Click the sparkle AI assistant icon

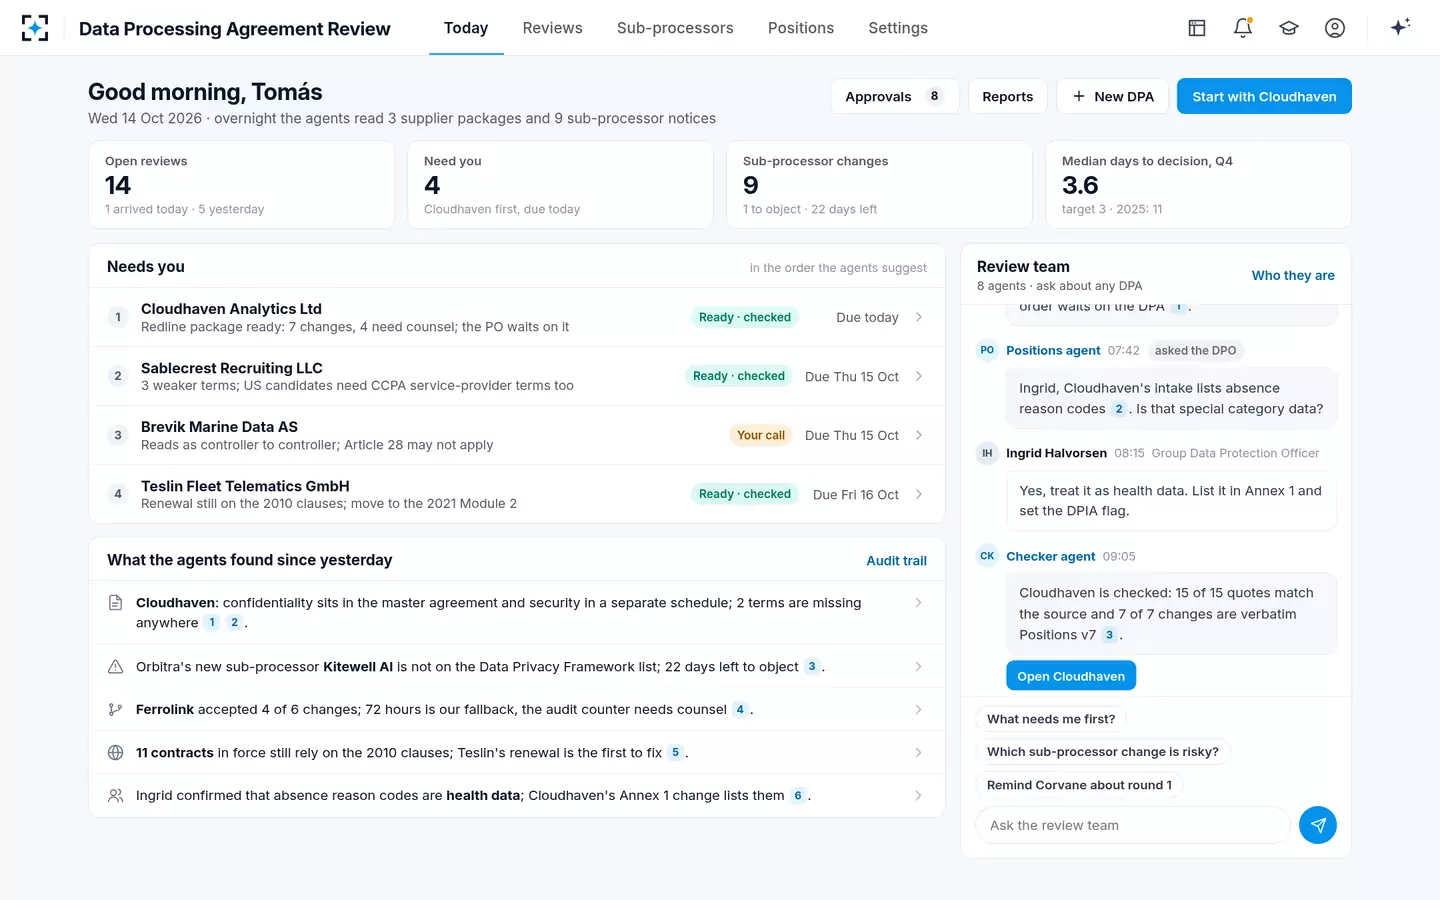click(1400, 27)
